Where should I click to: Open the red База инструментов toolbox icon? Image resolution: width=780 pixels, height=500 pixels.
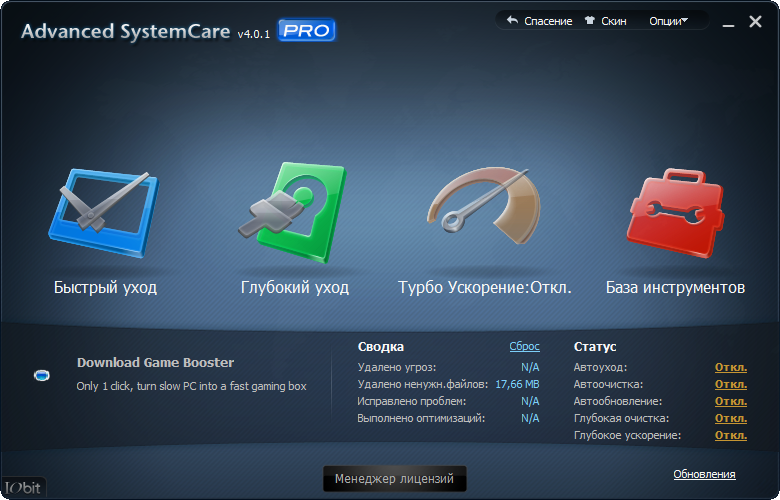(x=676, y=213)
